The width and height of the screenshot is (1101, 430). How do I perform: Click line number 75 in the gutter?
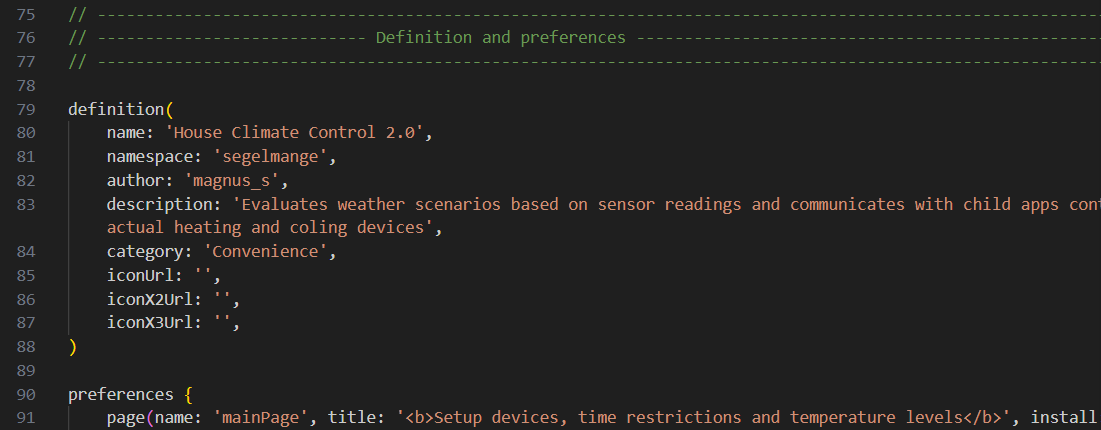tap(27, 14)
